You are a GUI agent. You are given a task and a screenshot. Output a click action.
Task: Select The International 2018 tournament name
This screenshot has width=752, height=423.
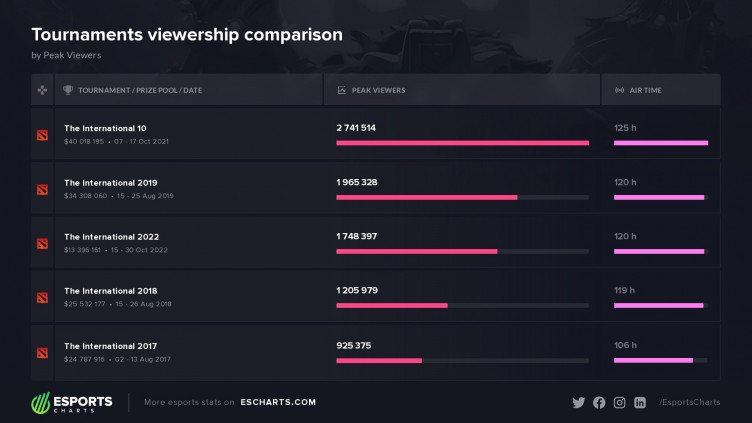110,291
